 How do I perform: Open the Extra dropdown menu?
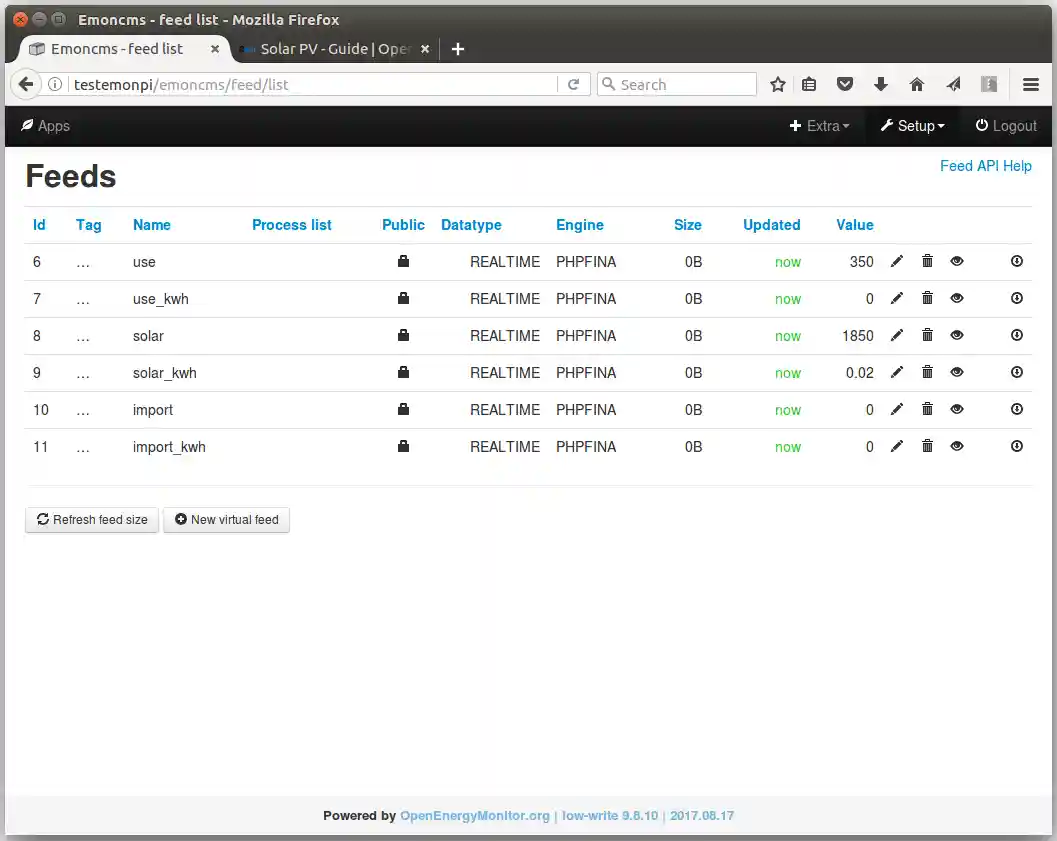coord(820,126)
